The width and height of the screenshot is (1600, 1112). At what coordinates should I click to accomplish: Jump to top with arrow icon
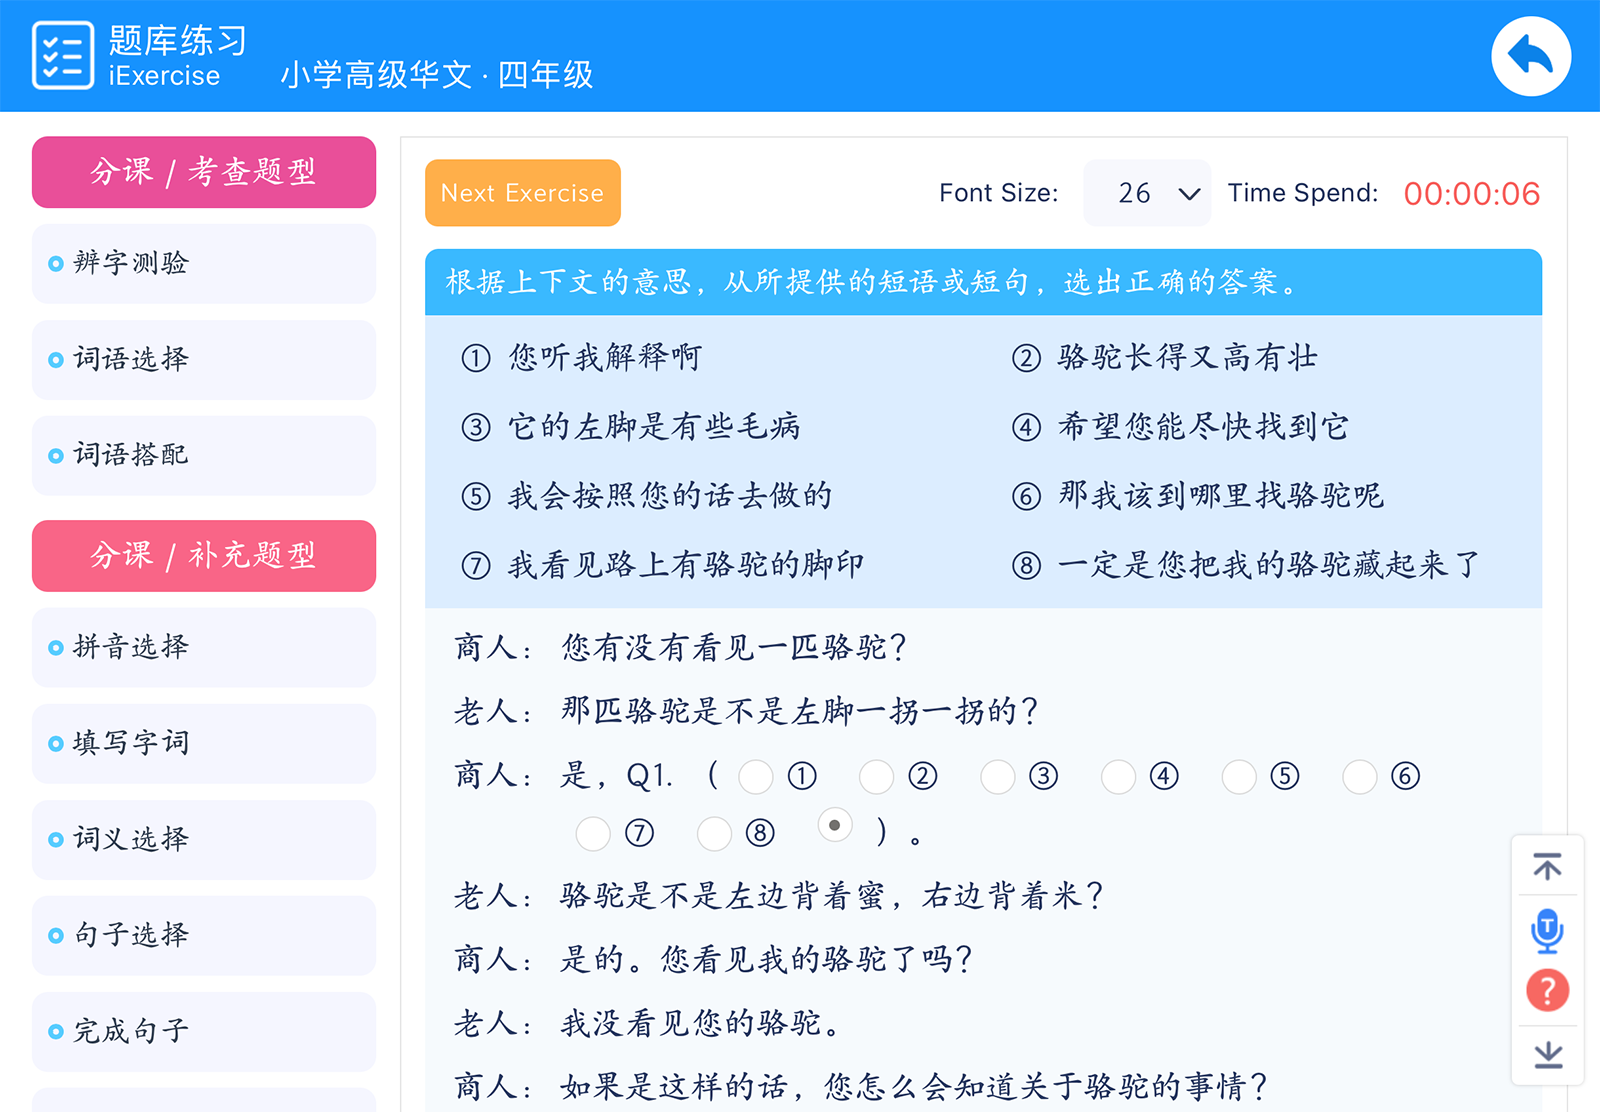click(x=1547, y=866)
